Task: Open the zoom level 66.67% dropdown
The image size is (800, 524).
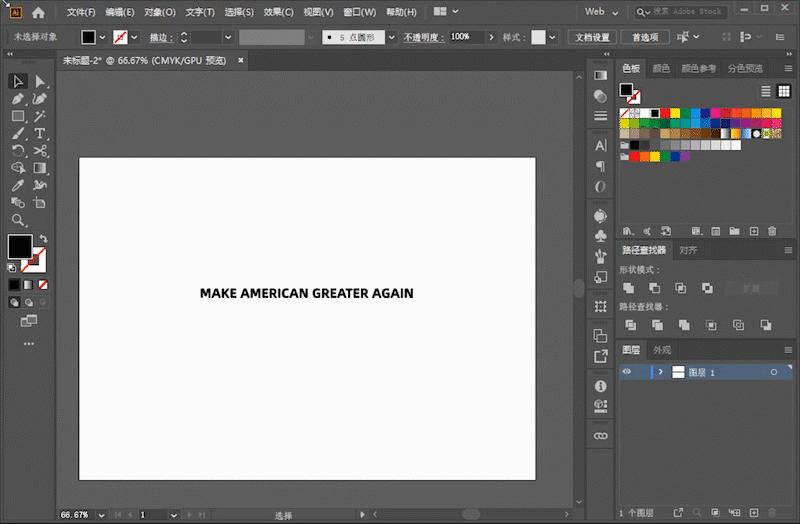Action: pos(102,515)
